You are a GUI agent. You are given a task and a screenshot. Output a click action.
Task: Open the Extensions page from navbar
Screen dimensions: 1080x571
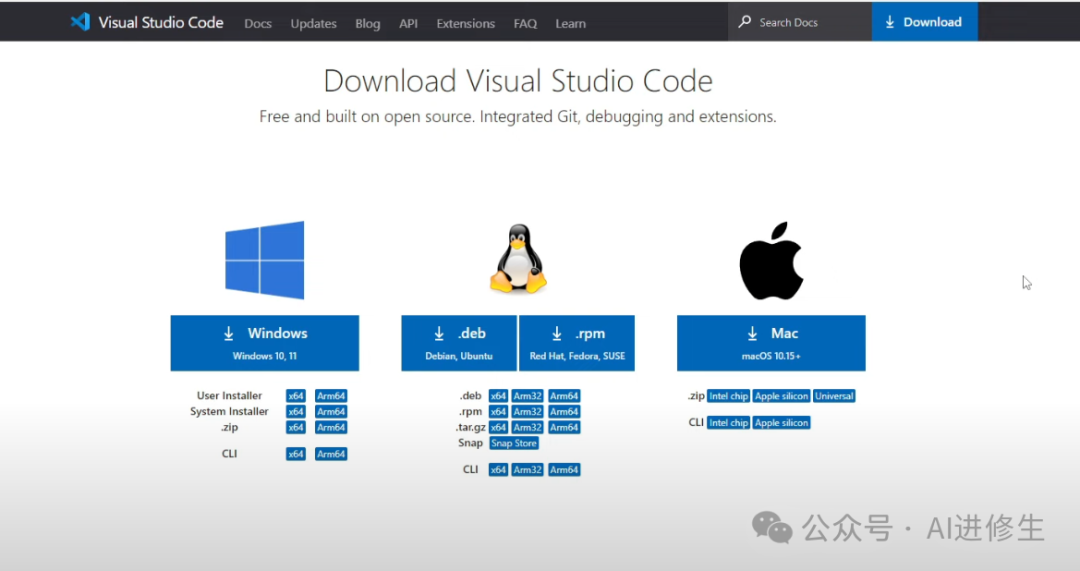coord(465,23)
